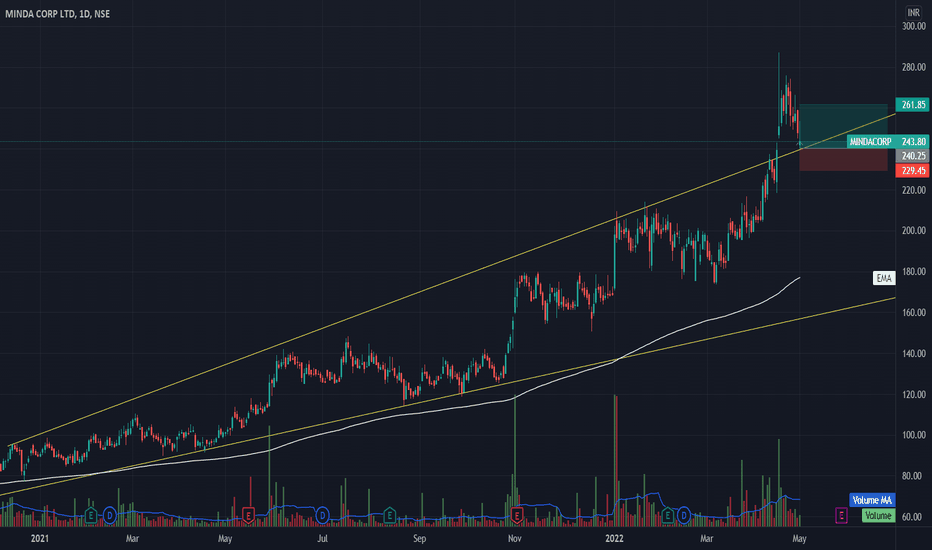Image resolution: width=932 pixels, height=550 pixels.
Task: Click the 100.00 price axis value
Action: [914, 435]
